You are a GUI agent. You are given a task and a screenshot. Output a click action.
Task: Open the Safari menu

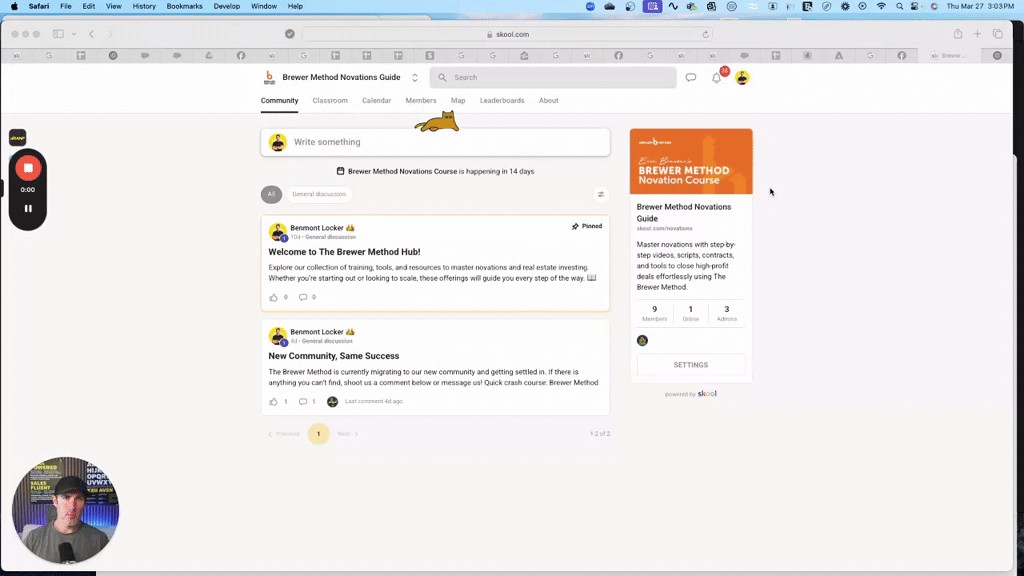click(x=39, y=6)
